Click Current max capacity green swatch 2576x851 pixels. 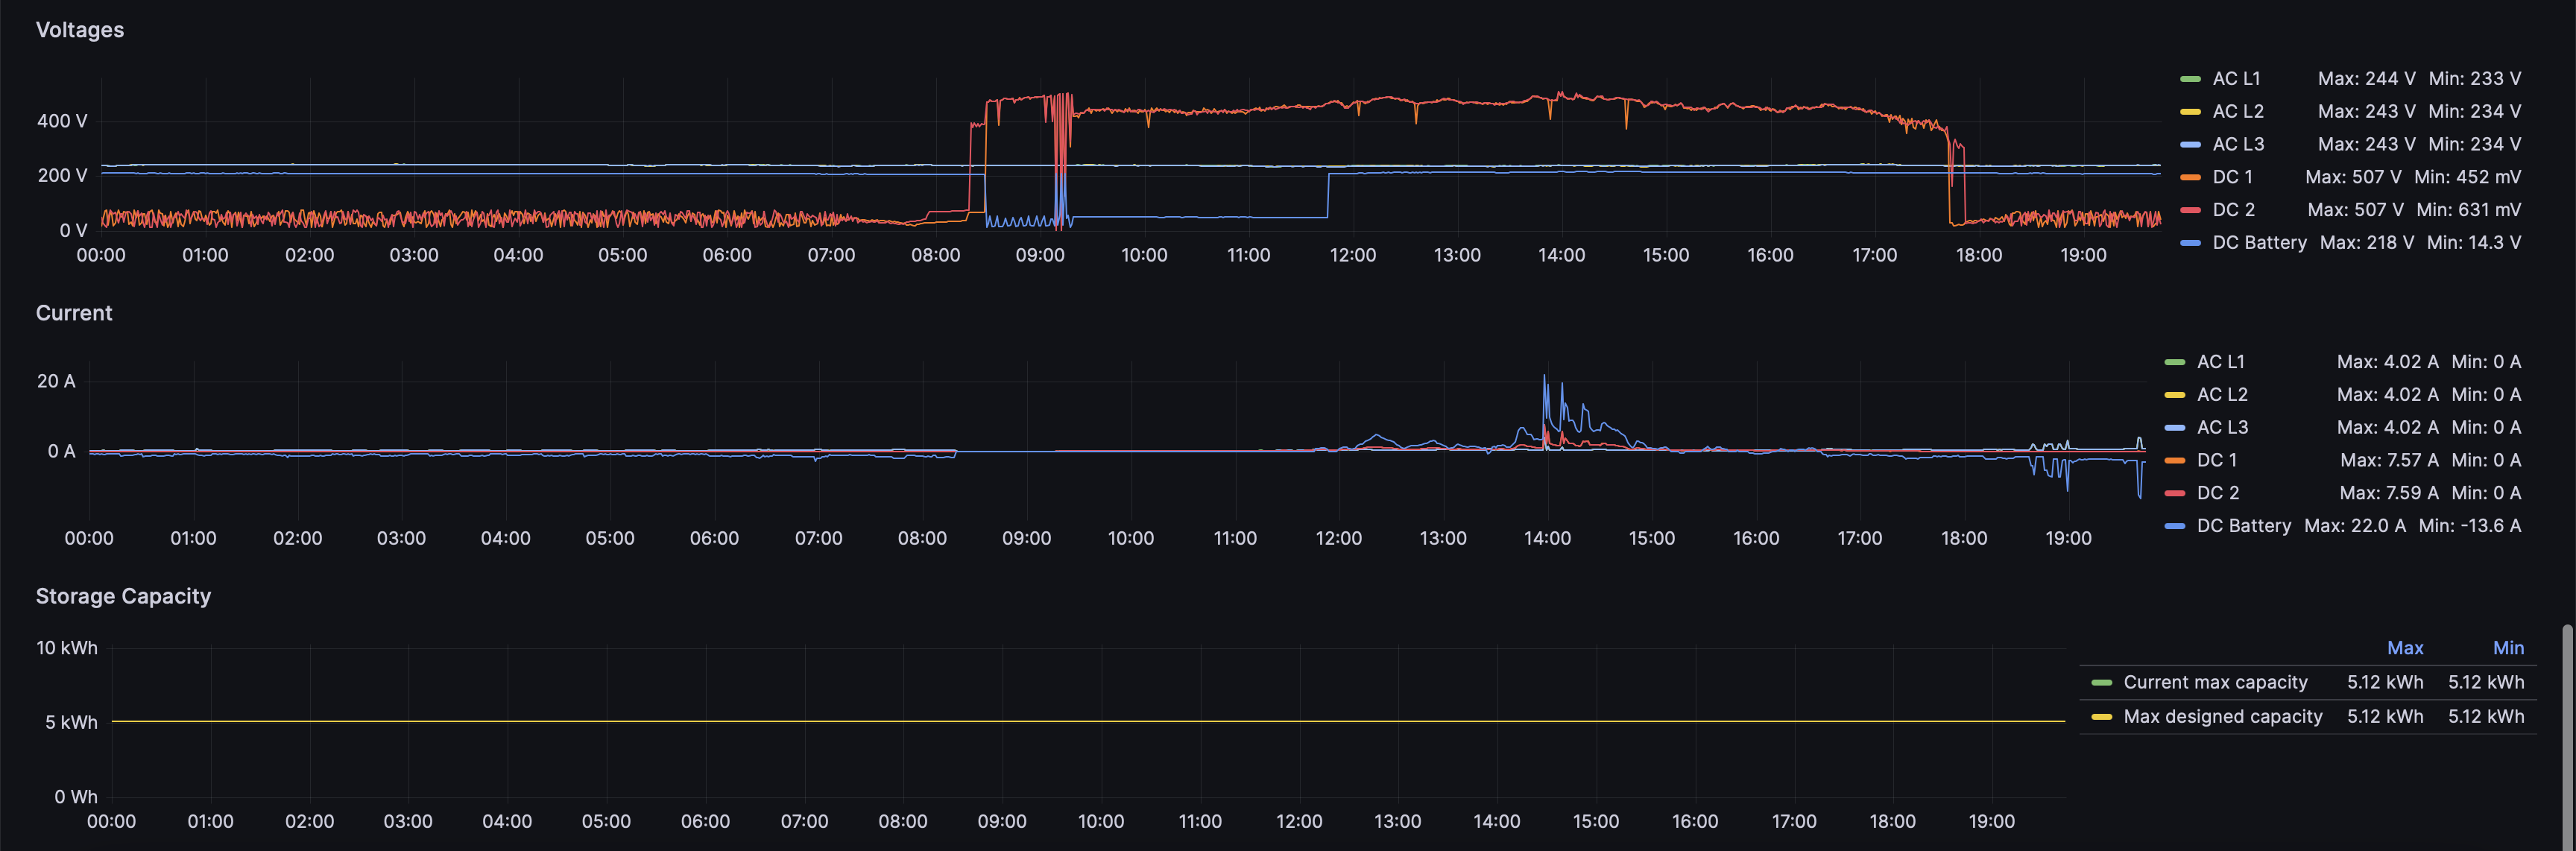pos(2101,683)
